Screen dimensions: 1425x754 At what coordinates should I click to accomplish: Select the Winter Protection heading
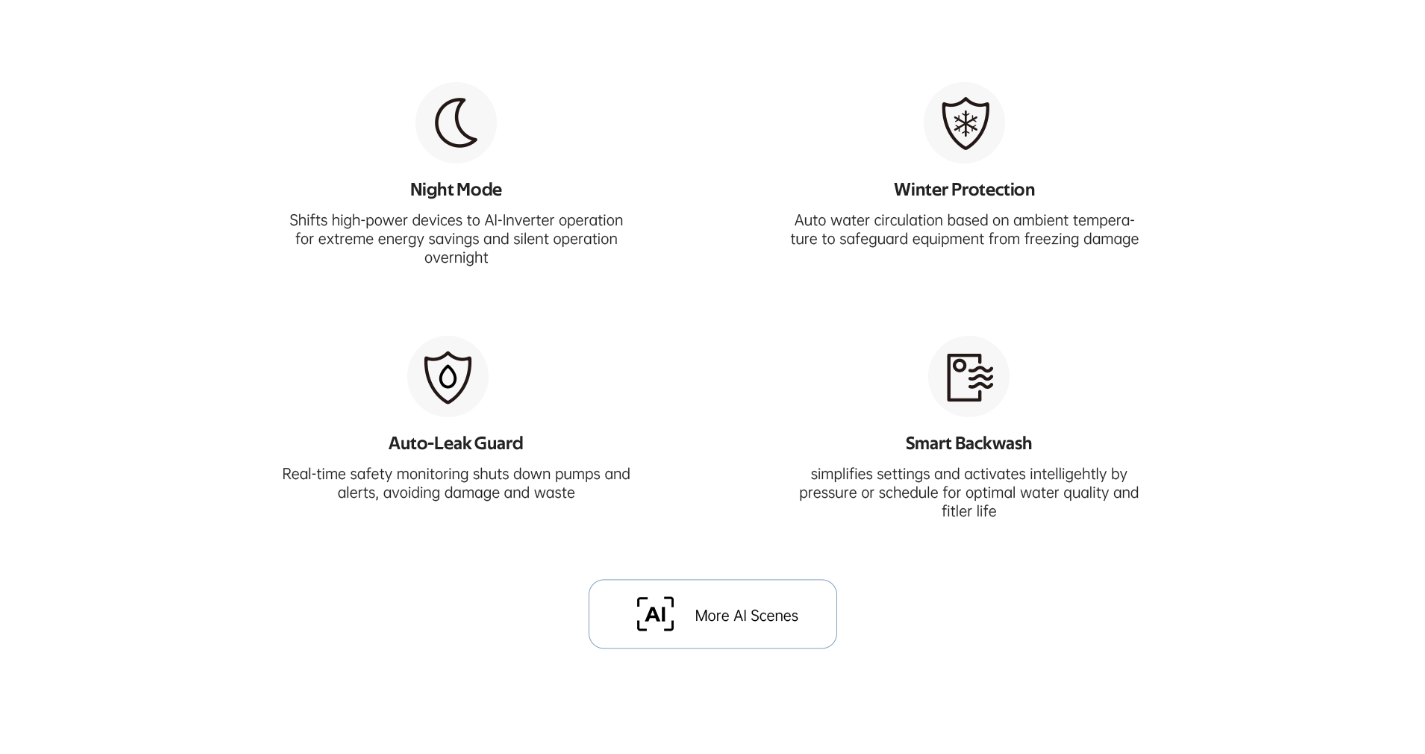(x=964, y=189)
